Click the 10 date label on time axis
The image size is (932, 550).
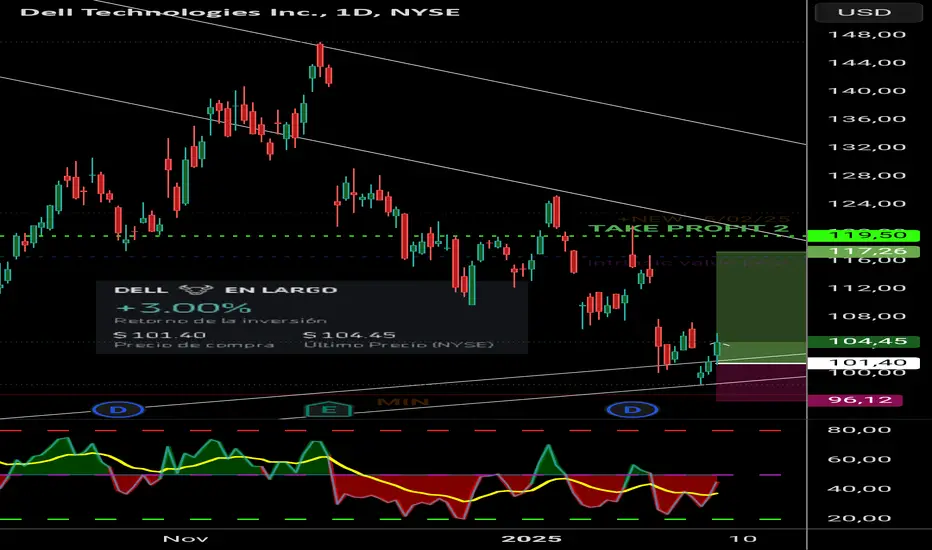pos(742,539)
